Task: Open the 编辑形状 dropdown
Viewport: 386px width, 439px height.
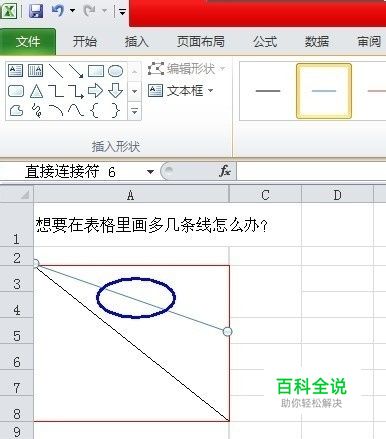Action: click(187, 69)
